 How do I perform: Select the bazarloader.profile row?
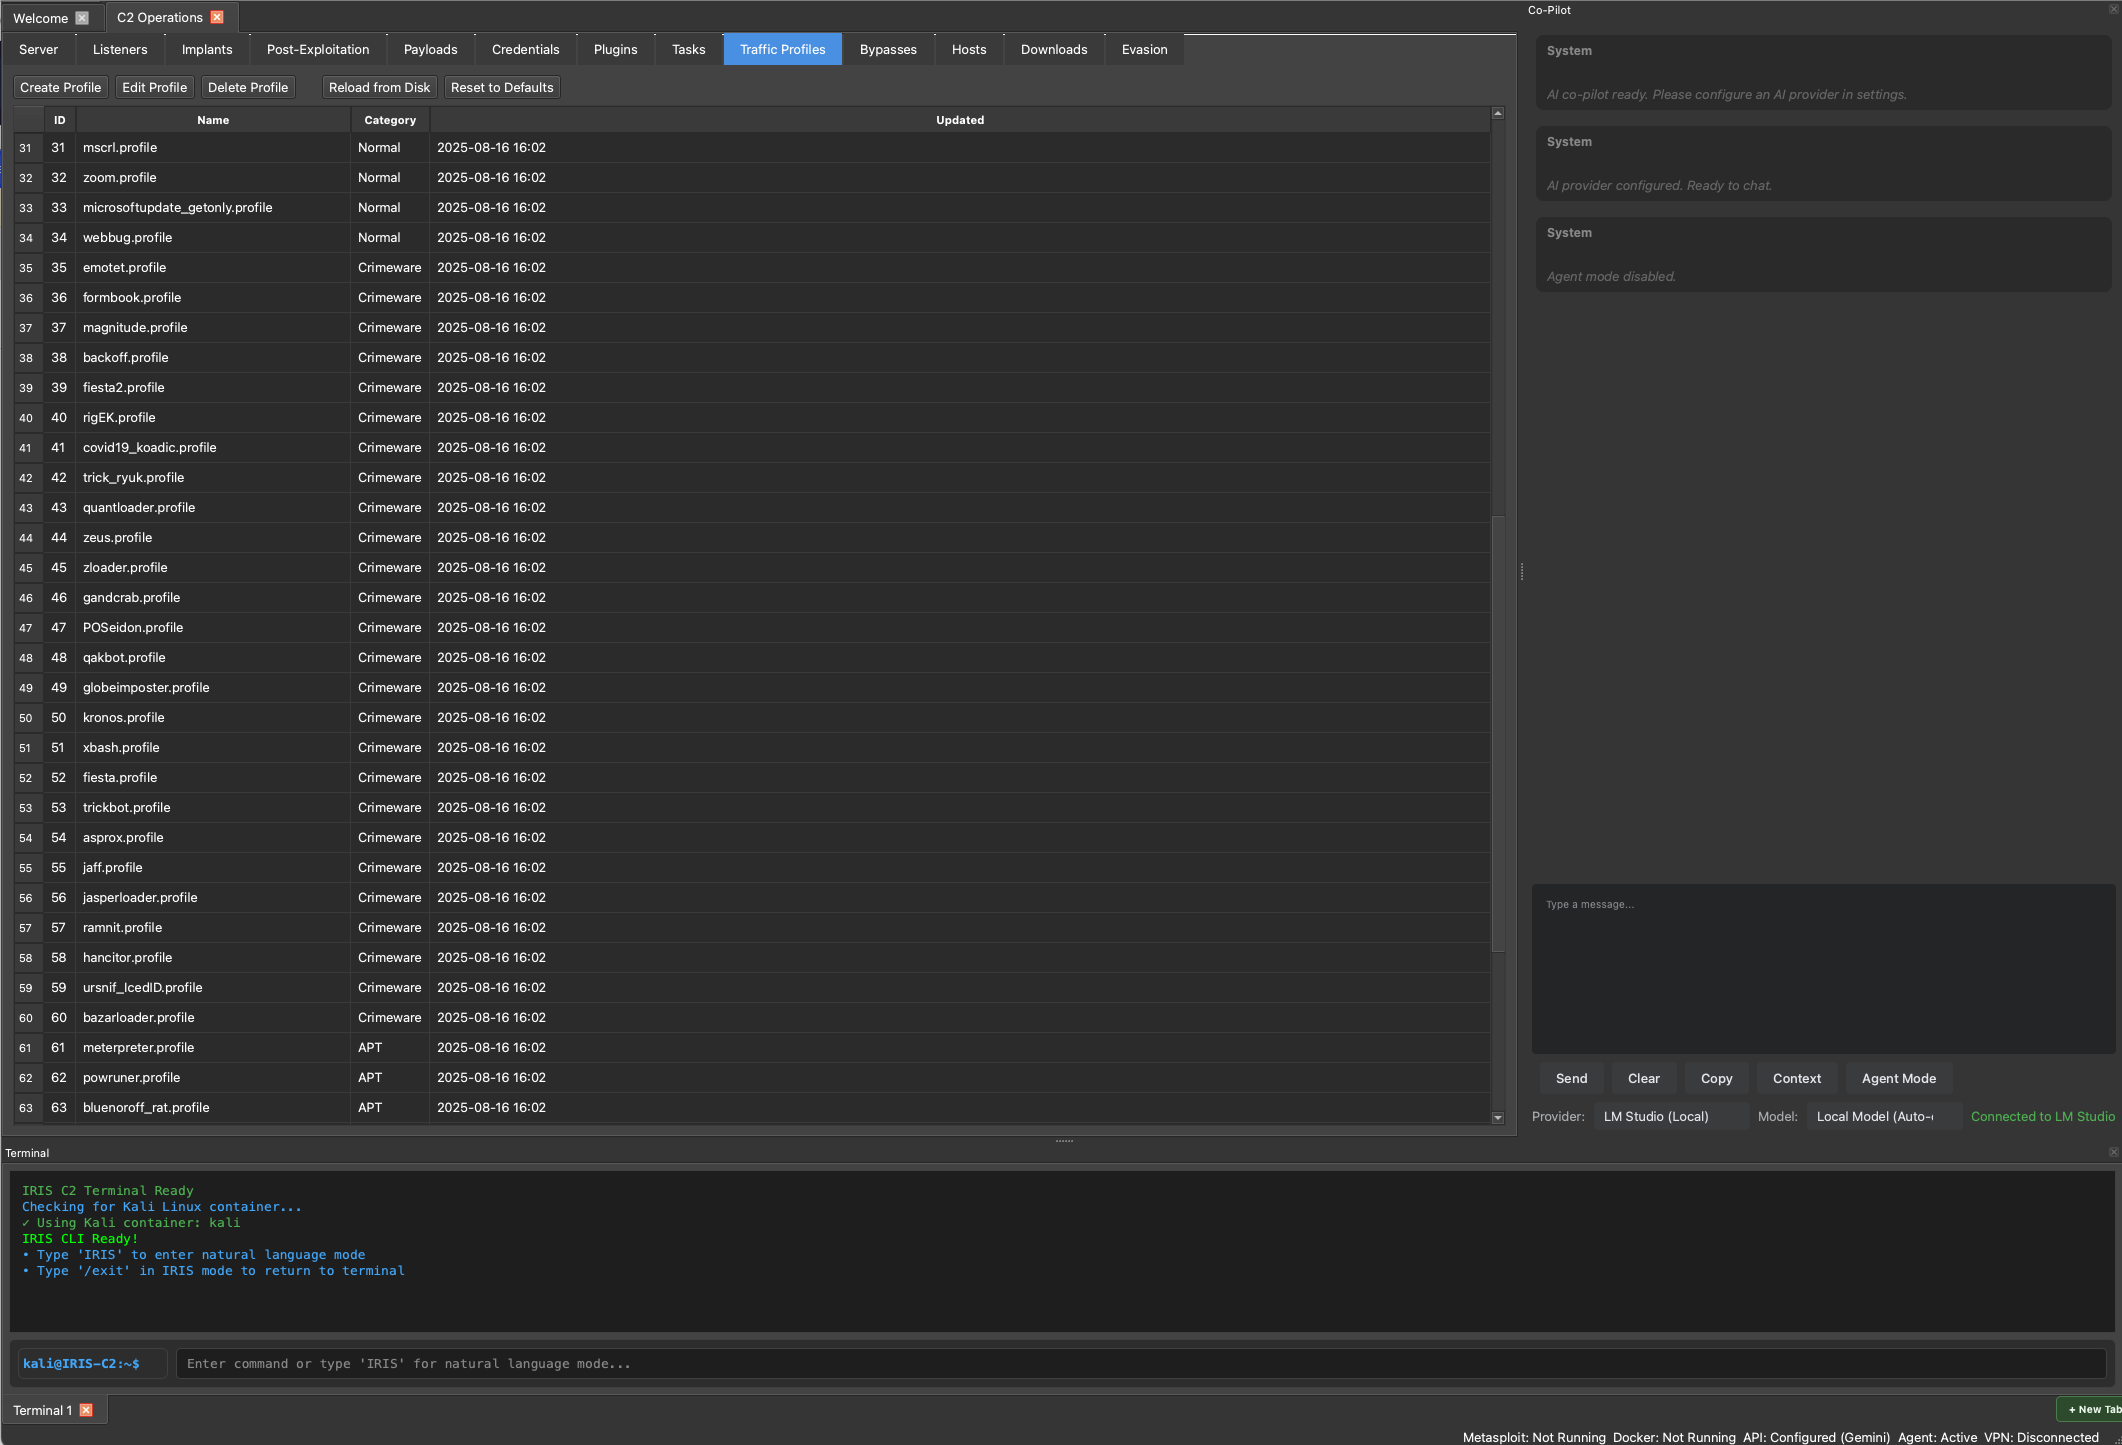[x=752, y=1017]
